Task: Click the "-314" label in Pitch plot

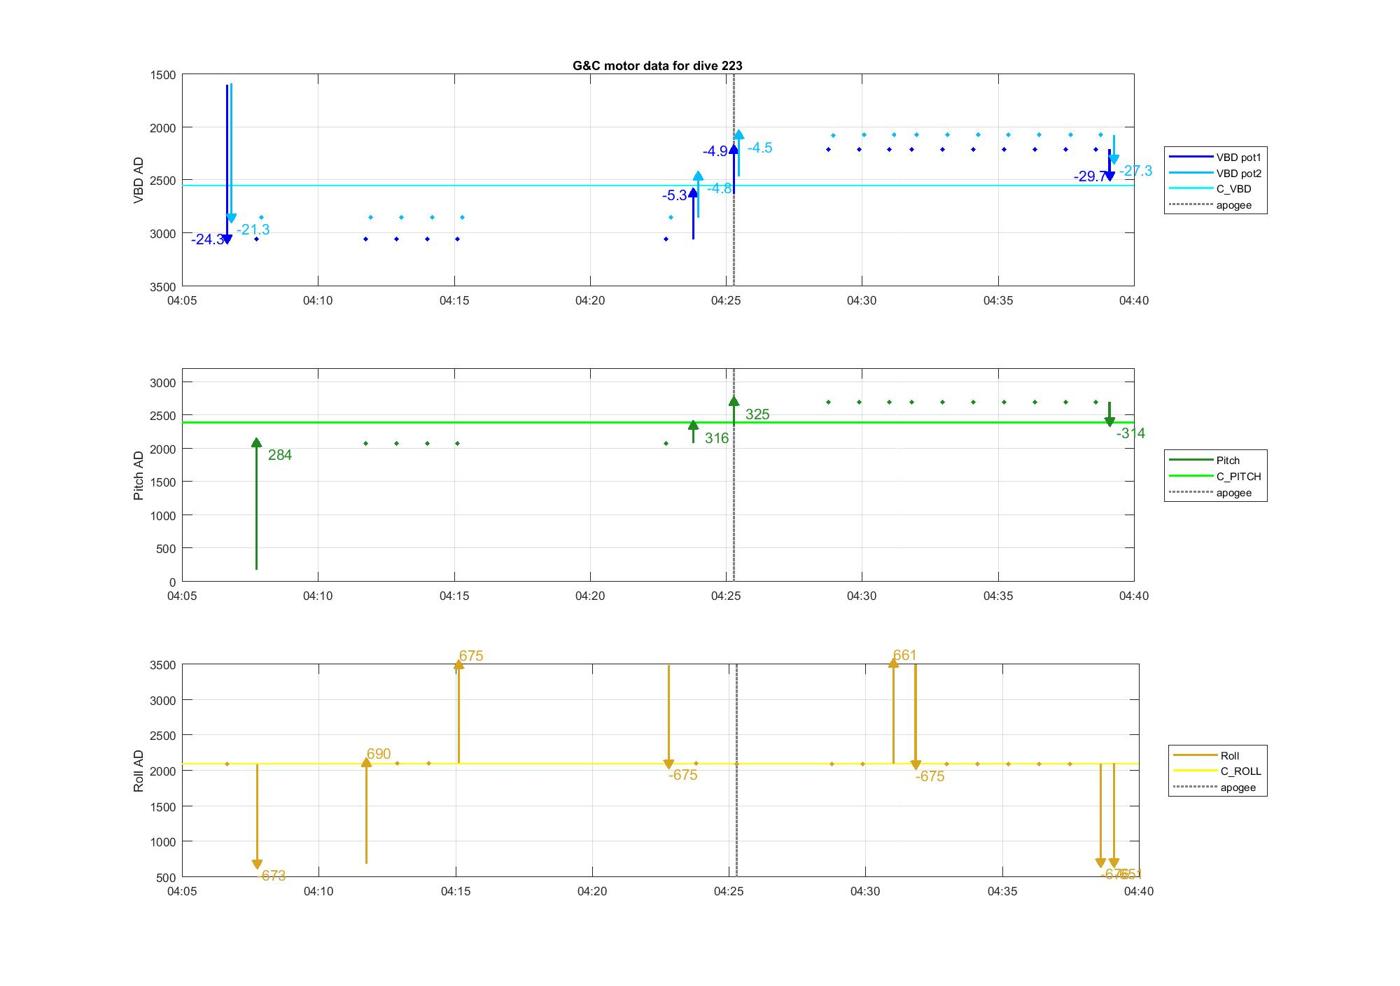Action: tap(1131, 433)
